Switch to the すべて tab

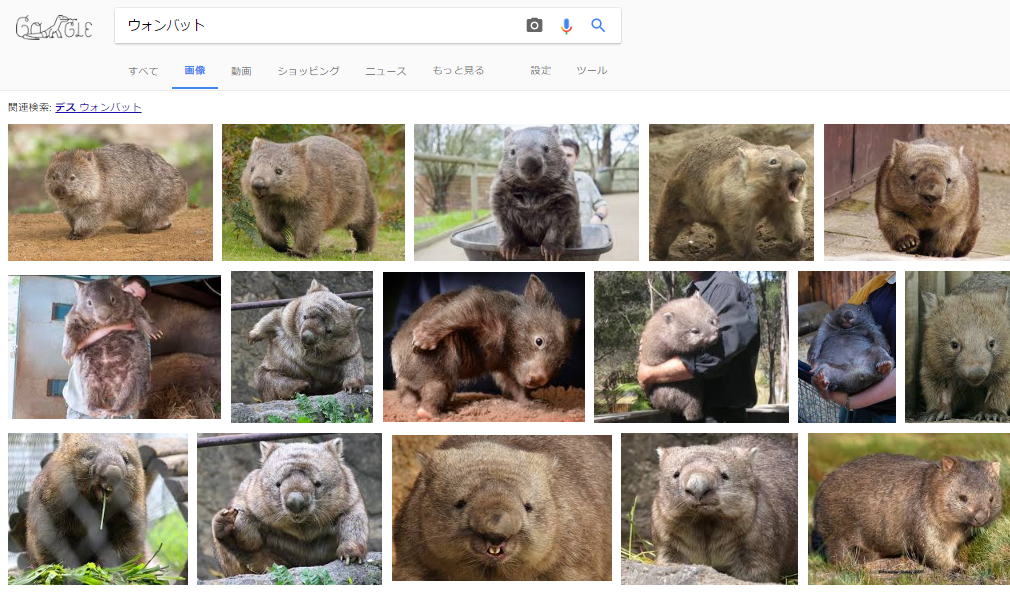click(x=143, y=71)
